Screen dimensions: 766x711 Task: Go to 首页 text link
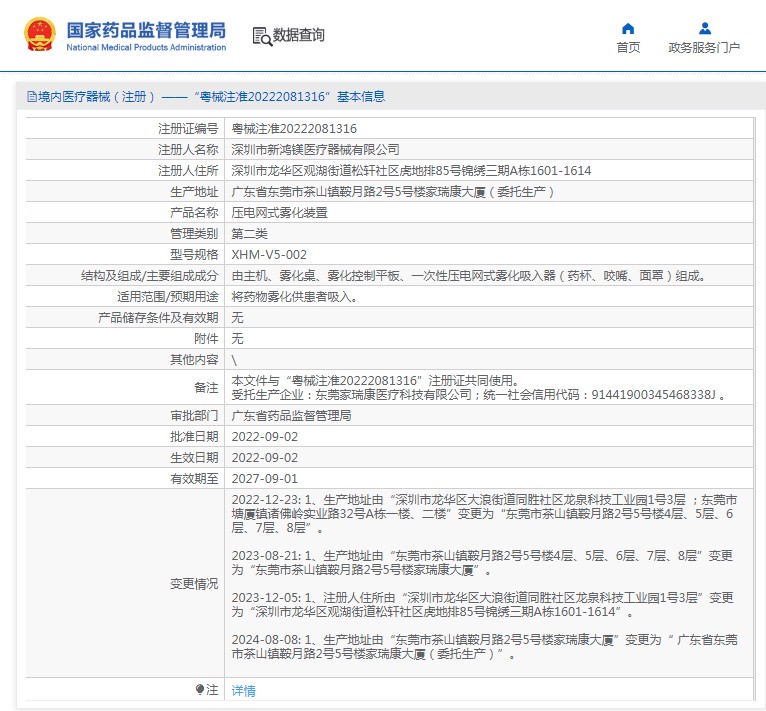[x=628, y=47]
